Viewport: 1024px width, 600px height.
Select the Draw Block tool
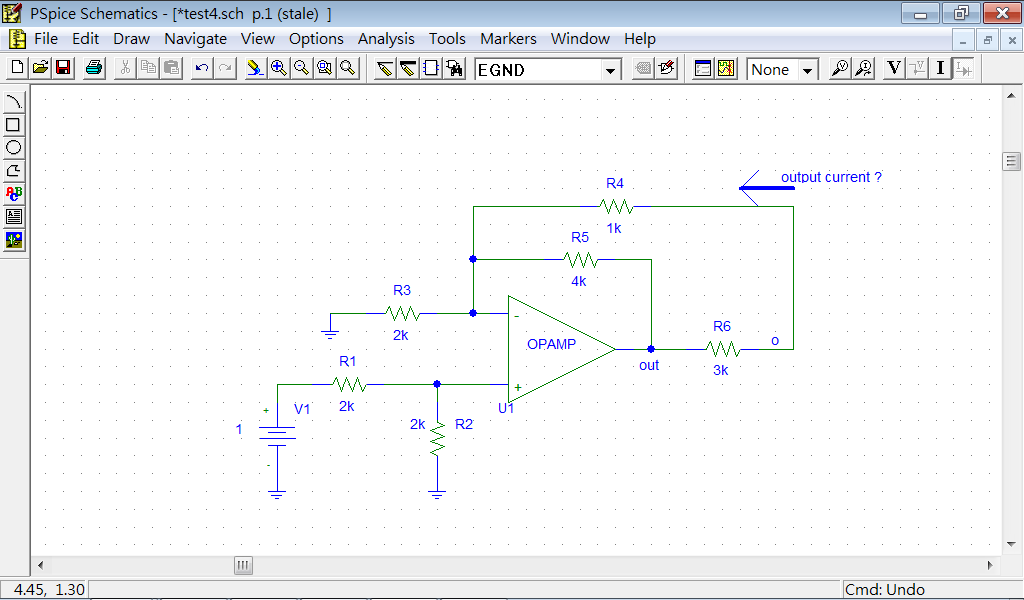point(431,68)
